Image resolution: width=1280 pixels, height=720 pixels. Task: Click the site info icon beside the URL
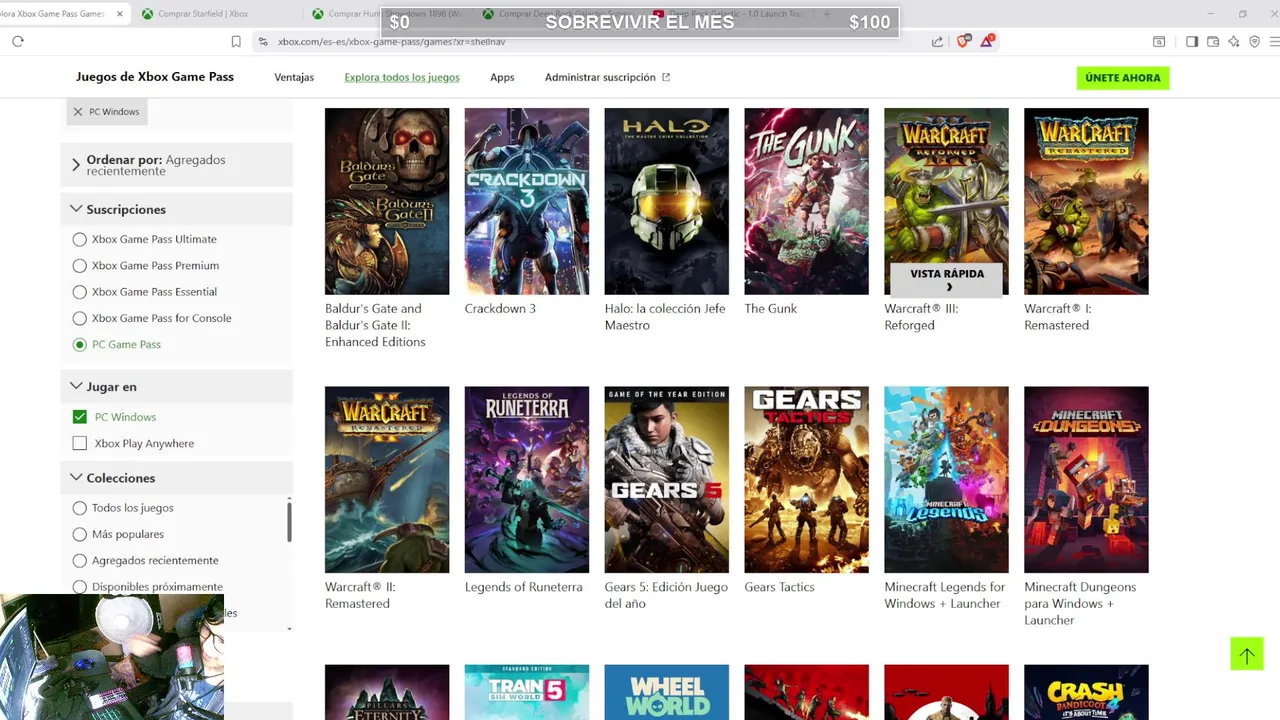tap(263, 41)
